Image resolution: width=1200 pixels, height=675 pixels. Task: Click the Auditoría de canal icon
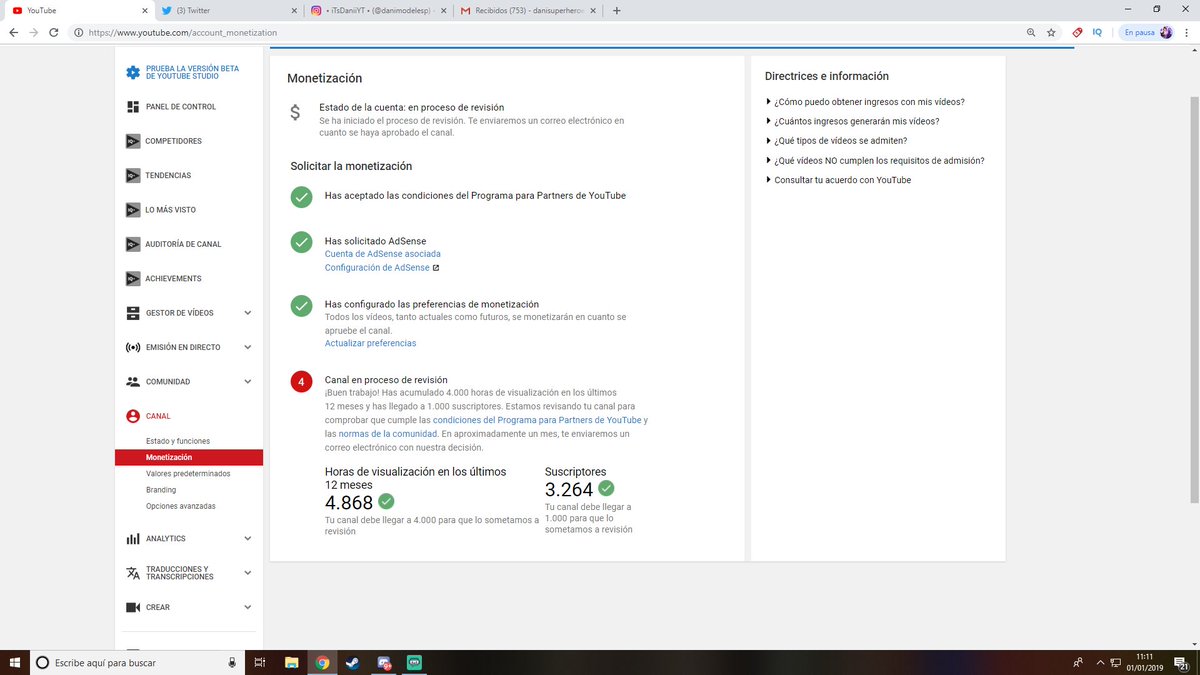(133, 244)
